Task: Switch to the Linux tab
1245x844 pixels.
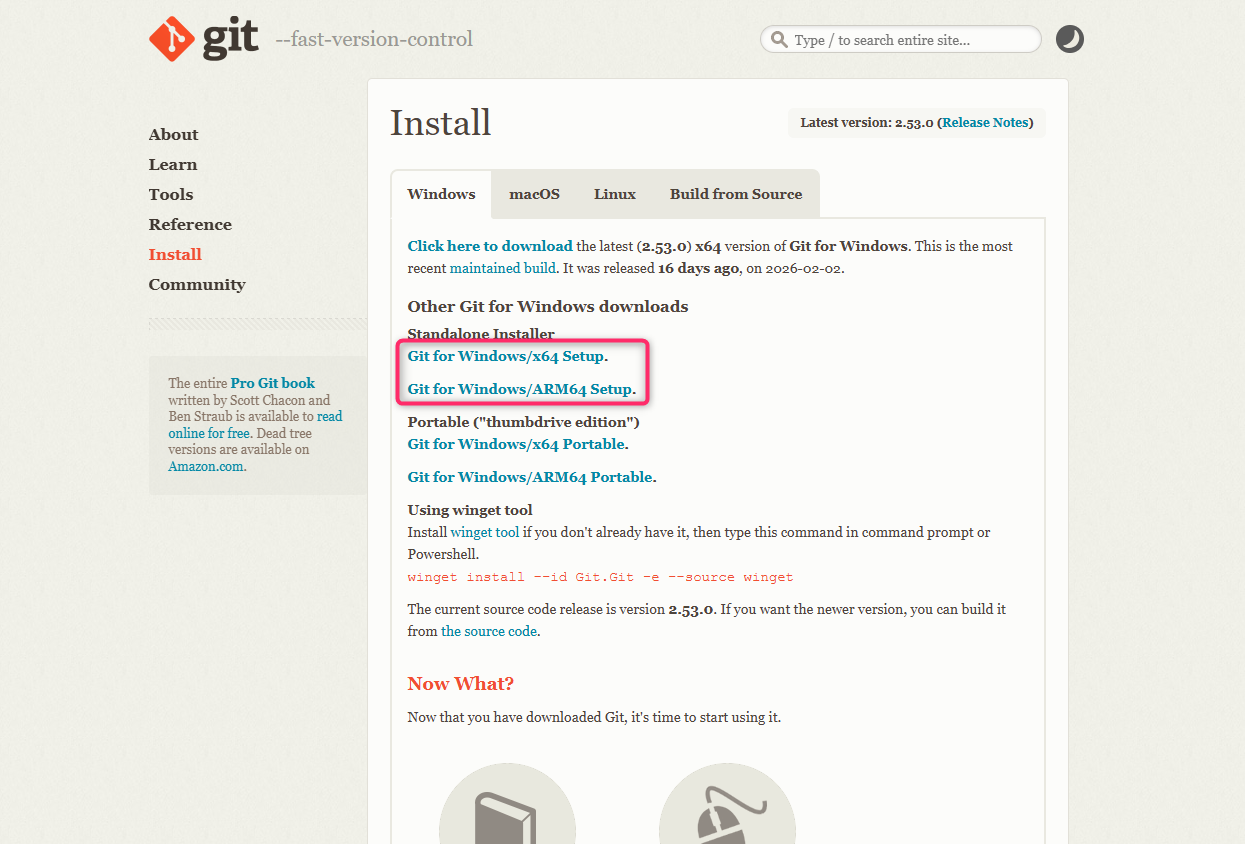Action: point(614,194)
